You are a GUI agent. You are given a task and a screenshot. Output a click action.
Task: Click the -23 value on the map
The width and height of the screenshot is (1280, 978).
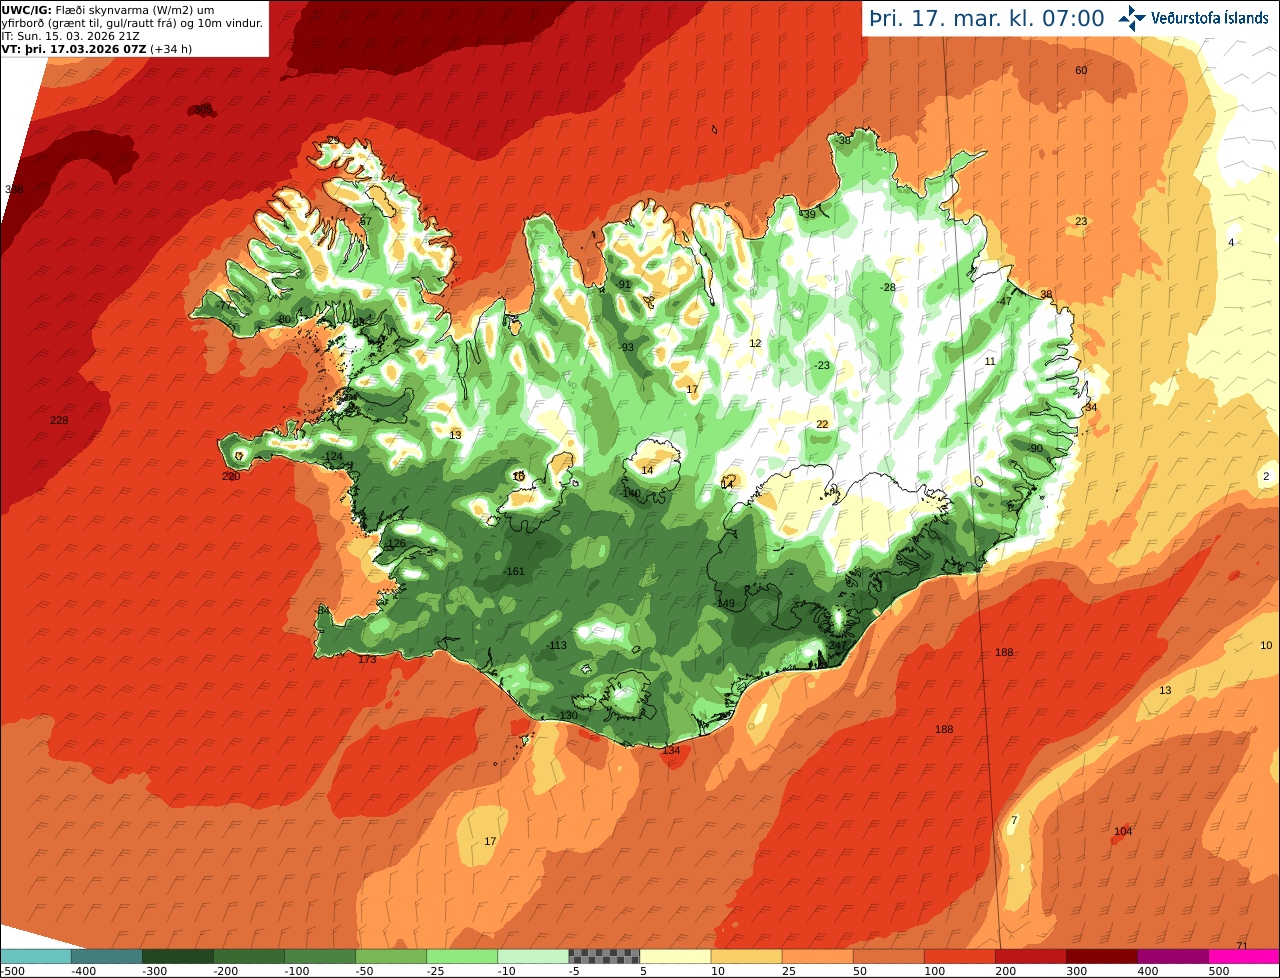coord(822,365)
